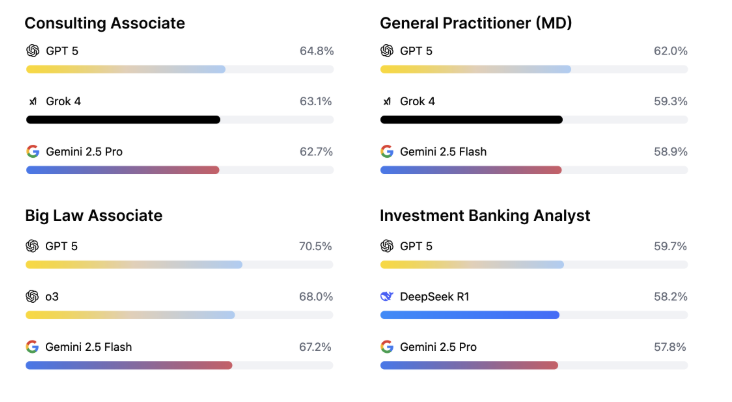Select the Investment Banking Analyst heading
This screenshot has height=402, width=732.
pos(485,215)
